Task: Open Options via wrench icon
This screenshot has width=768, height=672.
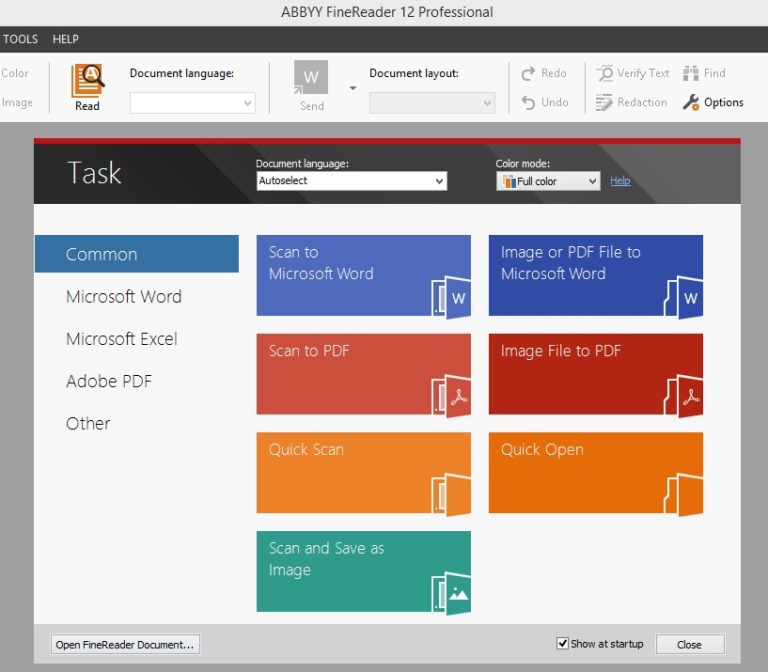Action: [x=691, y=102]
